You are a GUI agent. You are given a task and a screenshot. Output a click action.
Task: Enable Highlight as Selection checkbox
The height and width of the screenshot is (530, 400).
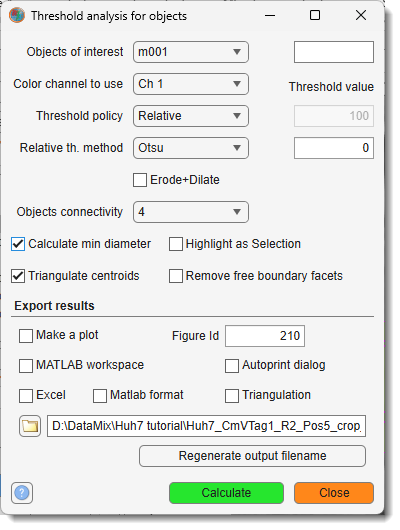176,244
